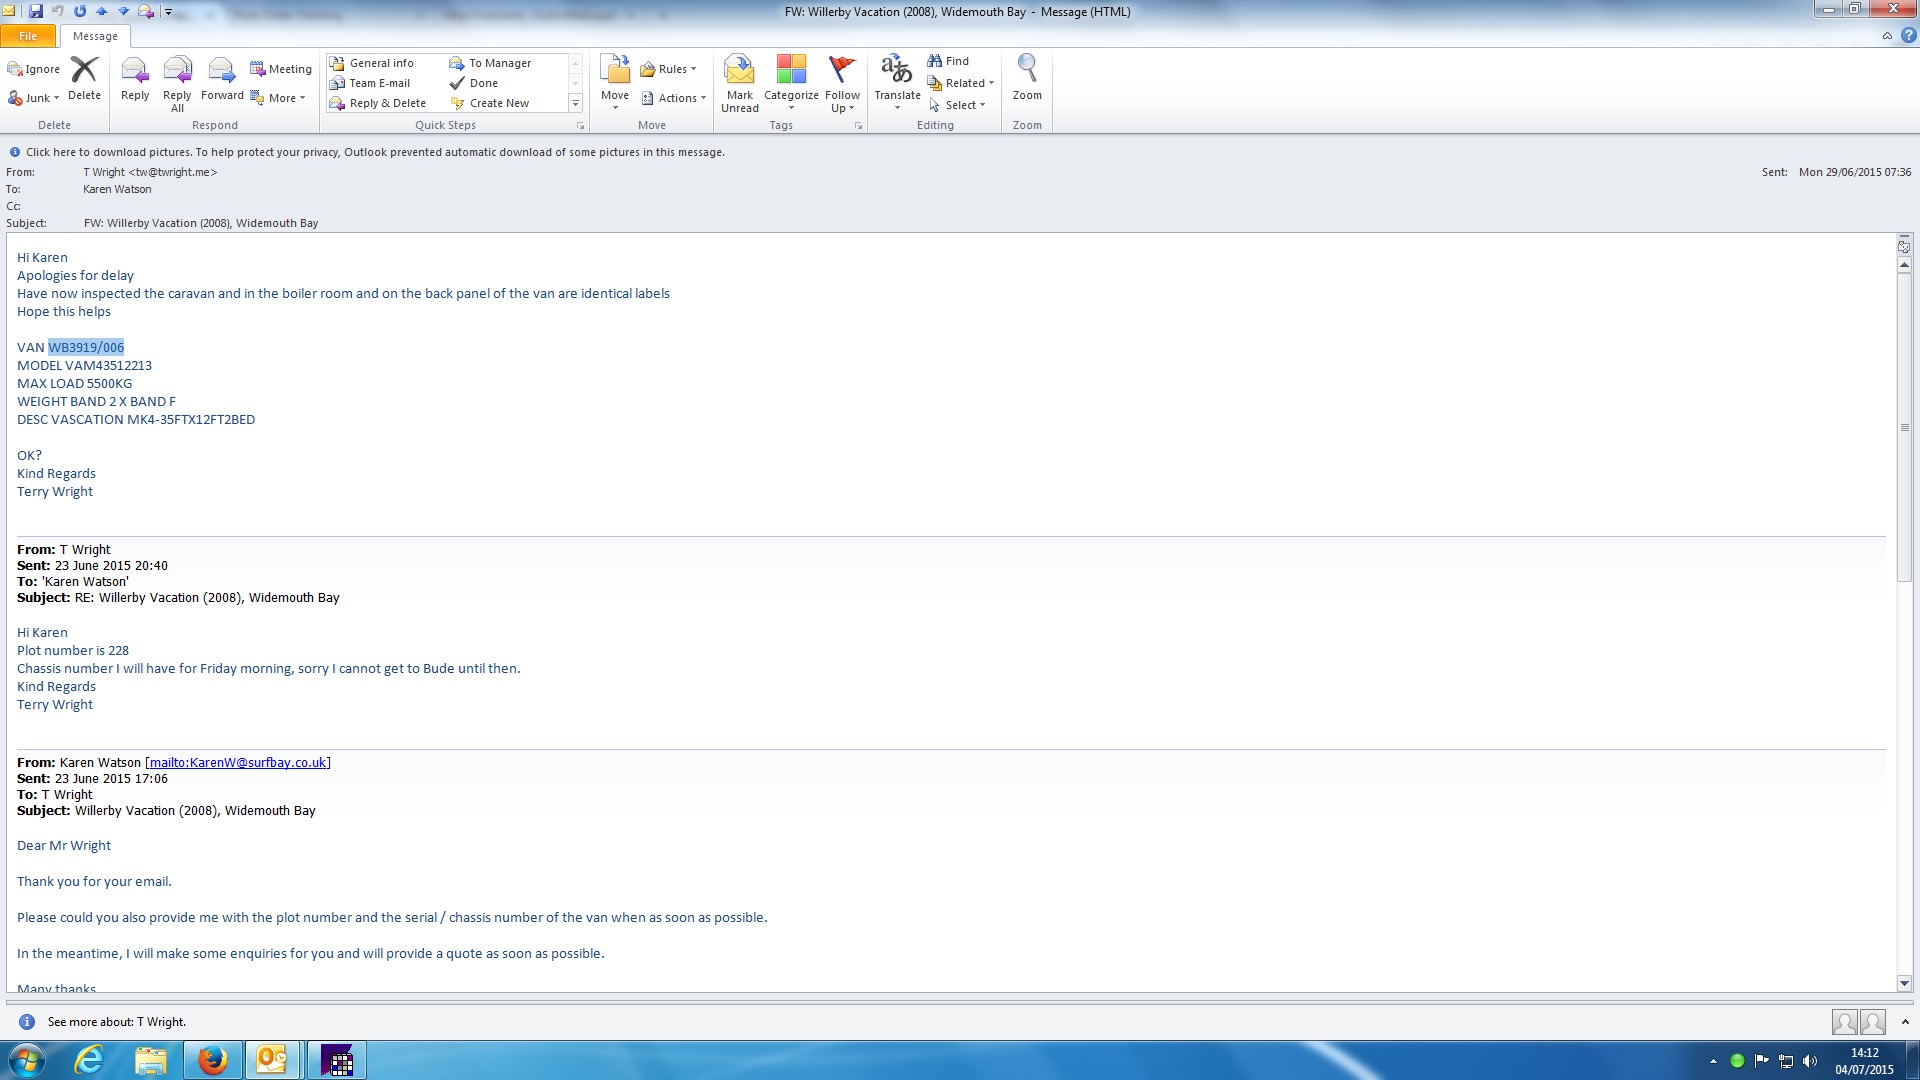This screenshot has height=1080, width=1920.
Task: Click the message scrollbar down arrow
Action: coord(1904,983)
